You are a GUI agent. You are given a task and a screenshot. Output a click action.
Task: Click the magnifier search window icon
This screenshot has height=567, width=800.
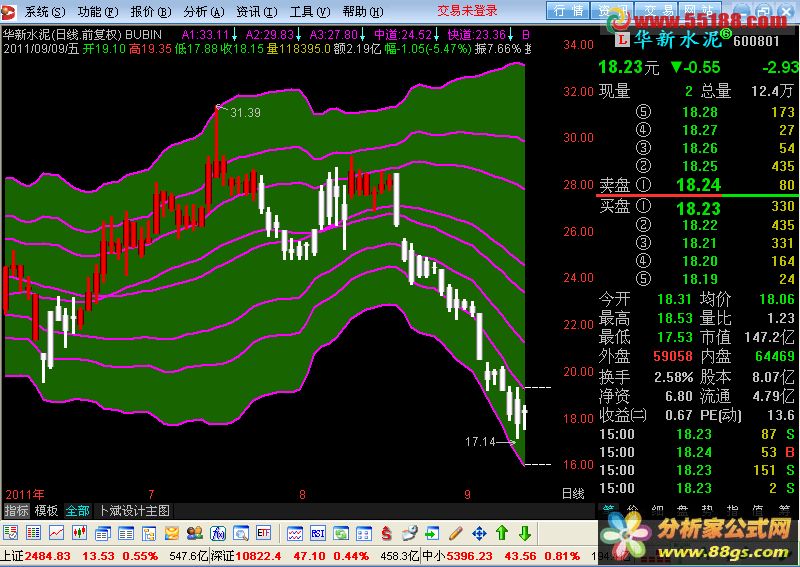241,533
